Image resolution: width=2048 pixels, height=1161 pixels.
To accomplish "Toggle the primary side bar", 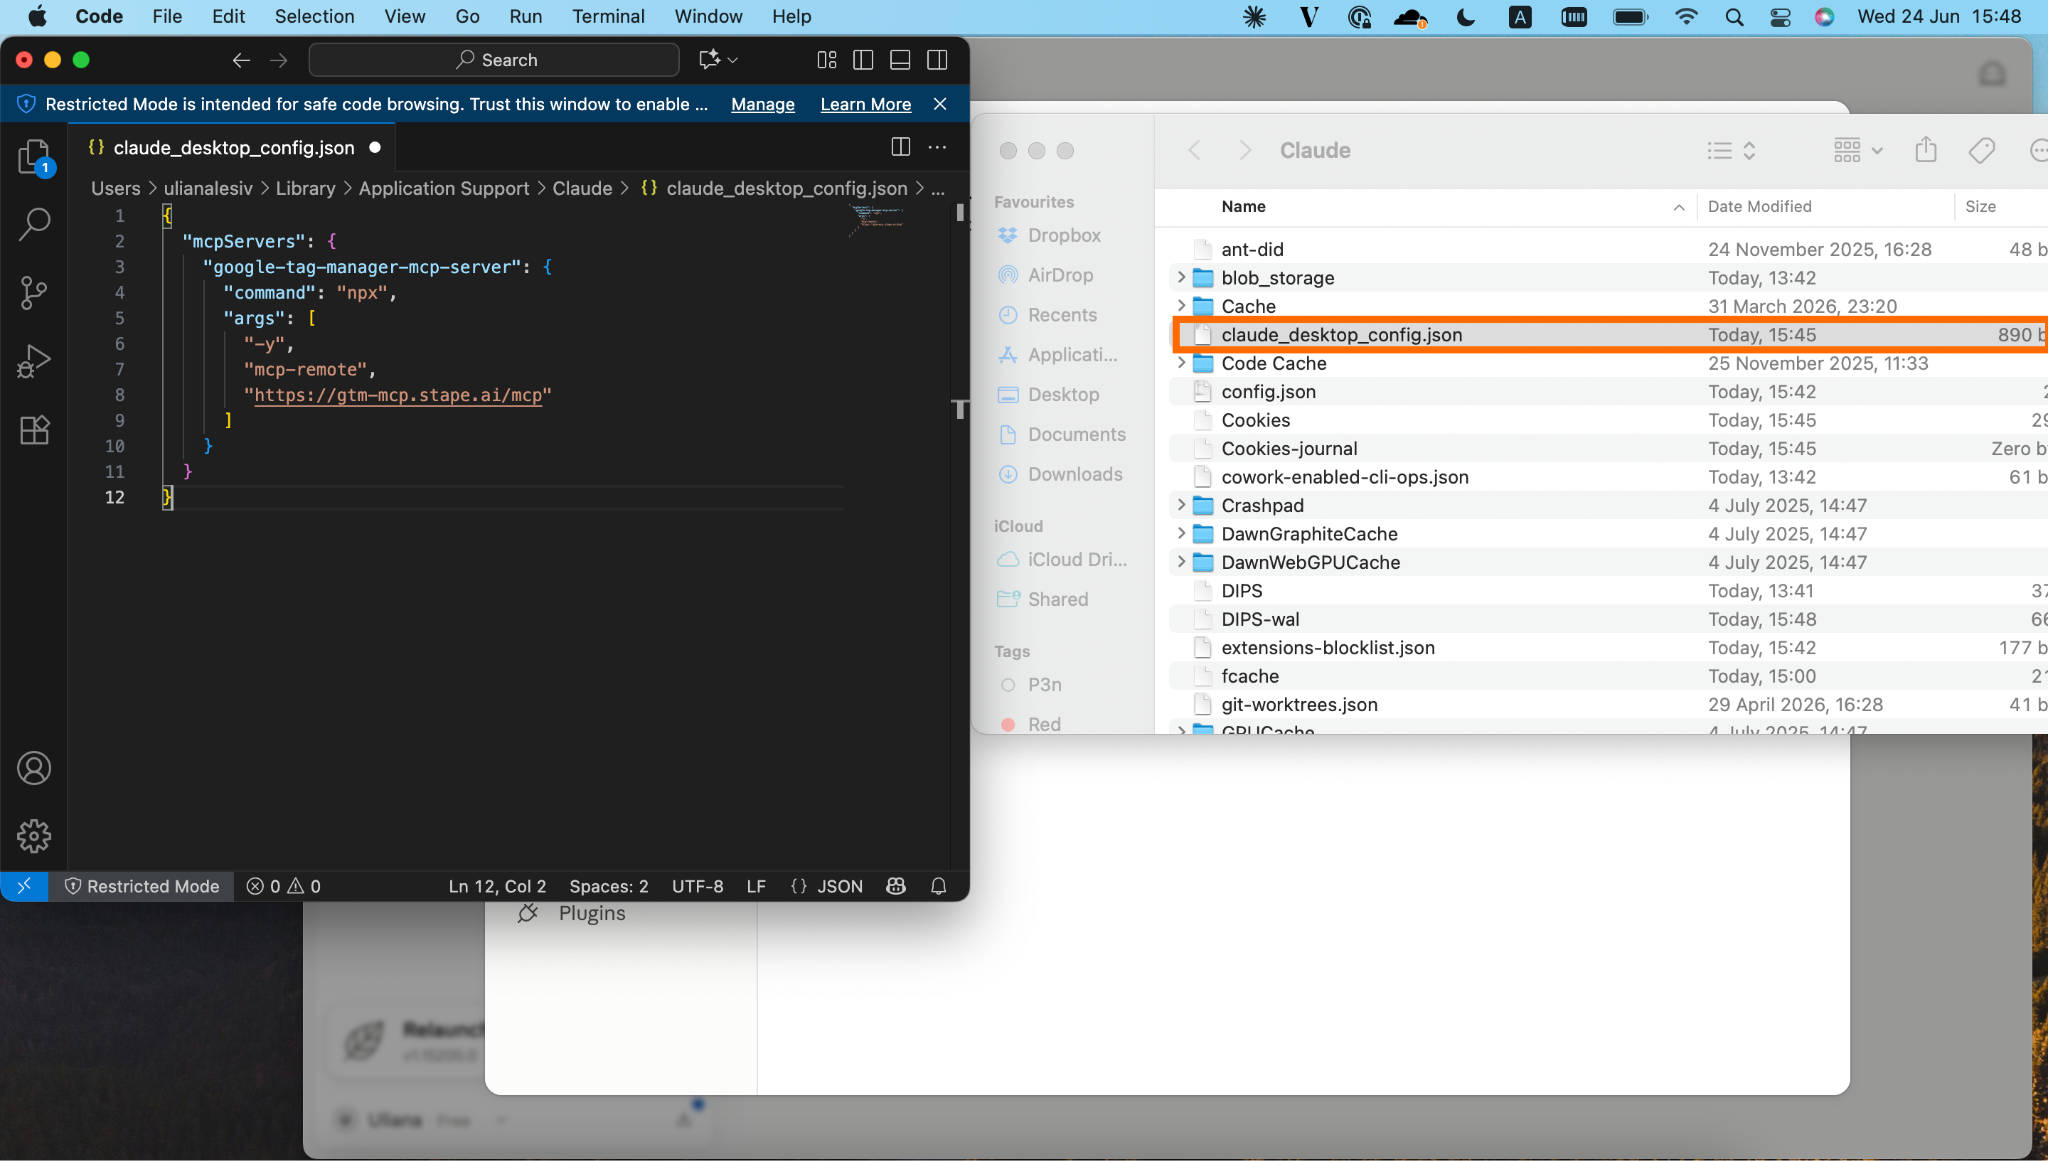I will tap(863, 60).
